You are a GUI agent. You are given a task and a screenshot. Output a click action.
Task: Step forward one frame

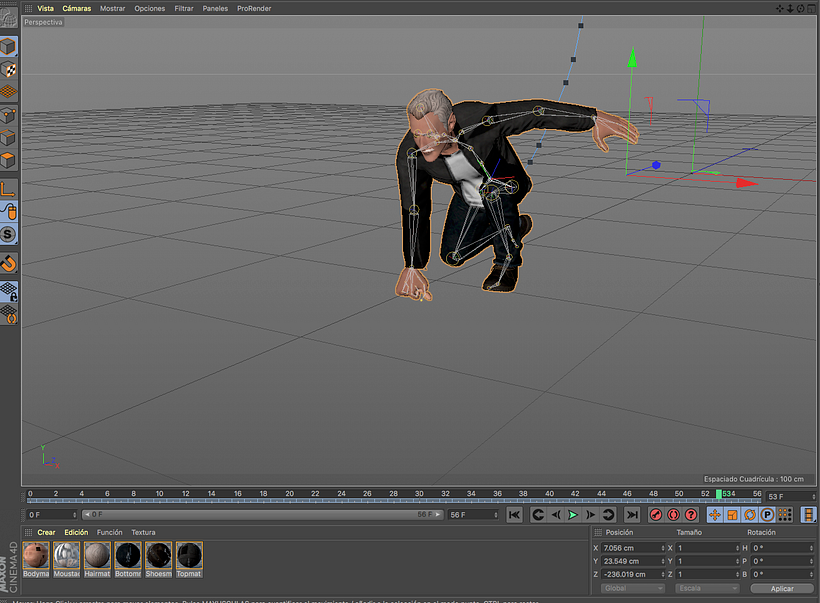click(590, 515)
